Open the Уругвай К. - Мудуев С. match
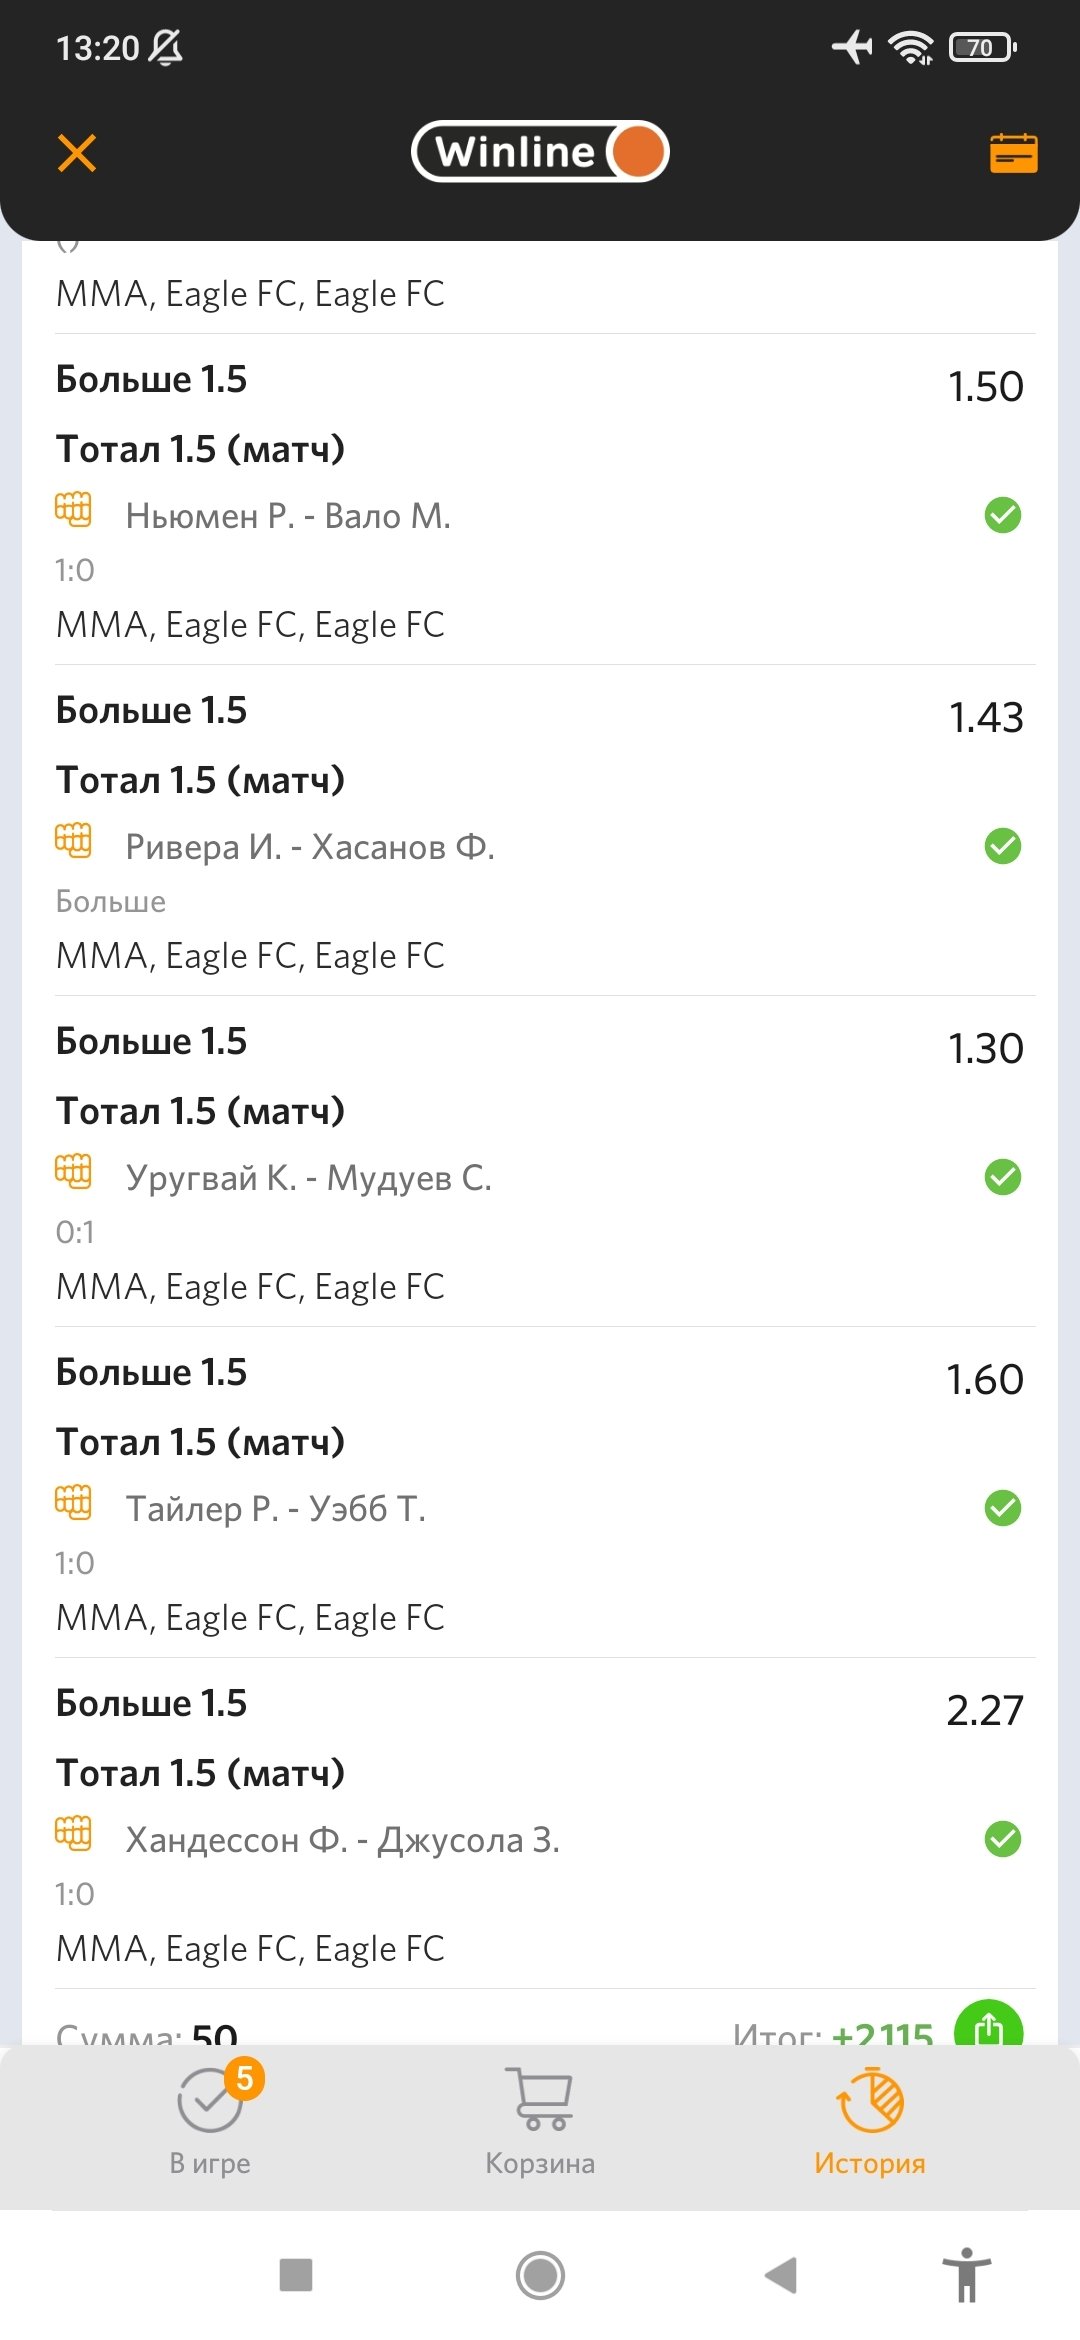 coord(308,1178)
